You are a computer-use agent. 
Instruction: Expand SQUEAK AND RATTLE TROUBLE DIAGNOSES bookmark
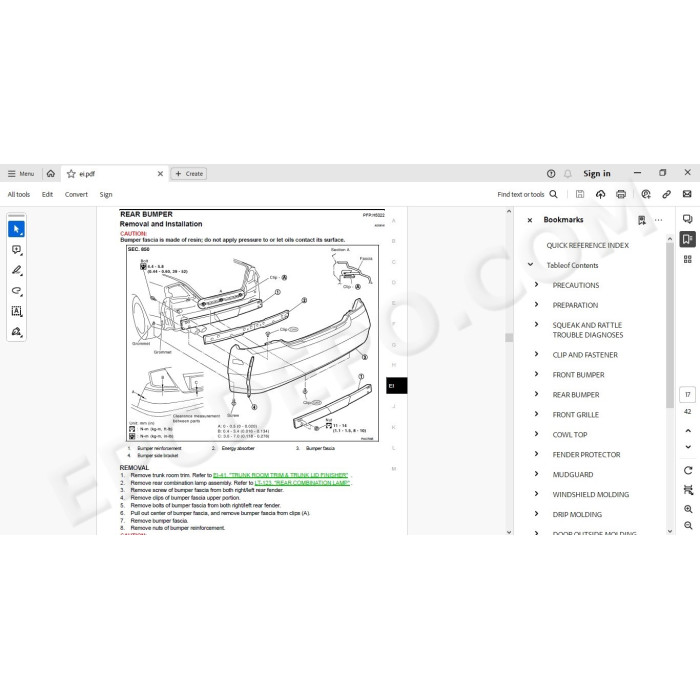click(x=537, y=324)
